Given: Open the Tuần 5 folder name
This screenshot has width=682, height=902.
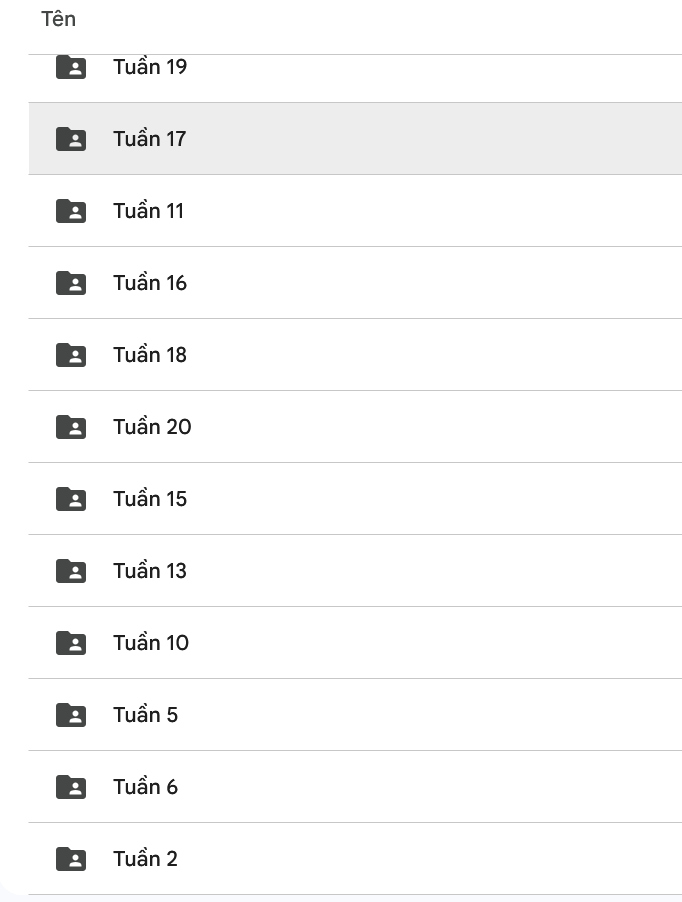Looking at the screenshot, I should pos(145,715).
